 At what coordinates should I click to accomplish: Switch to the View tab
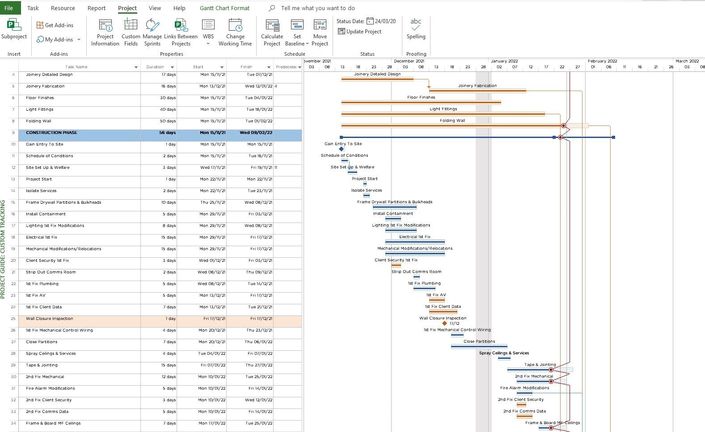point(155,8)
